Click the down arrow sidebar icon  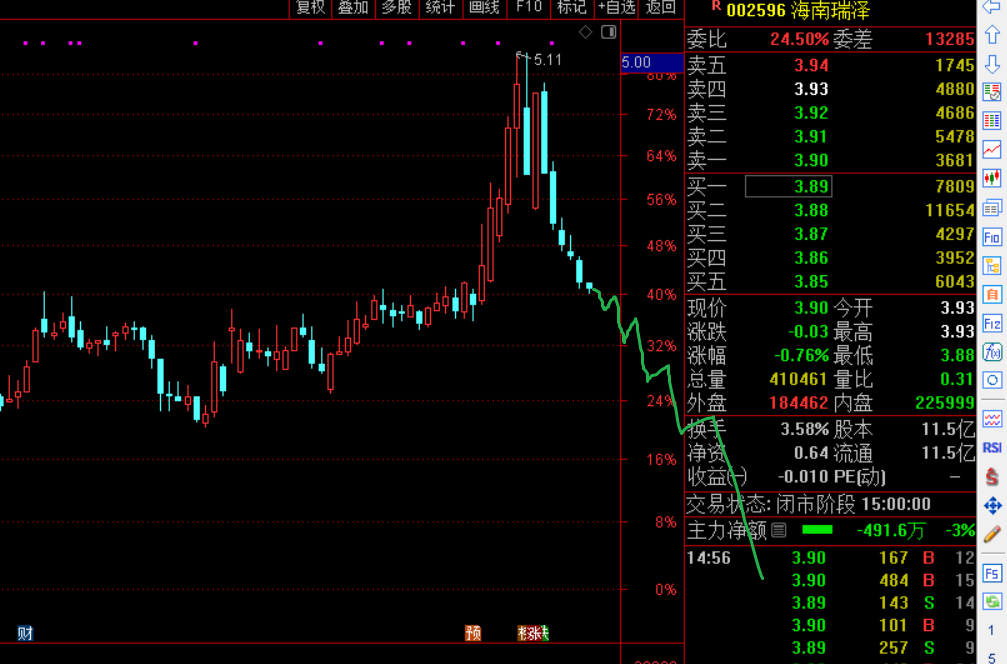(992, 64)
